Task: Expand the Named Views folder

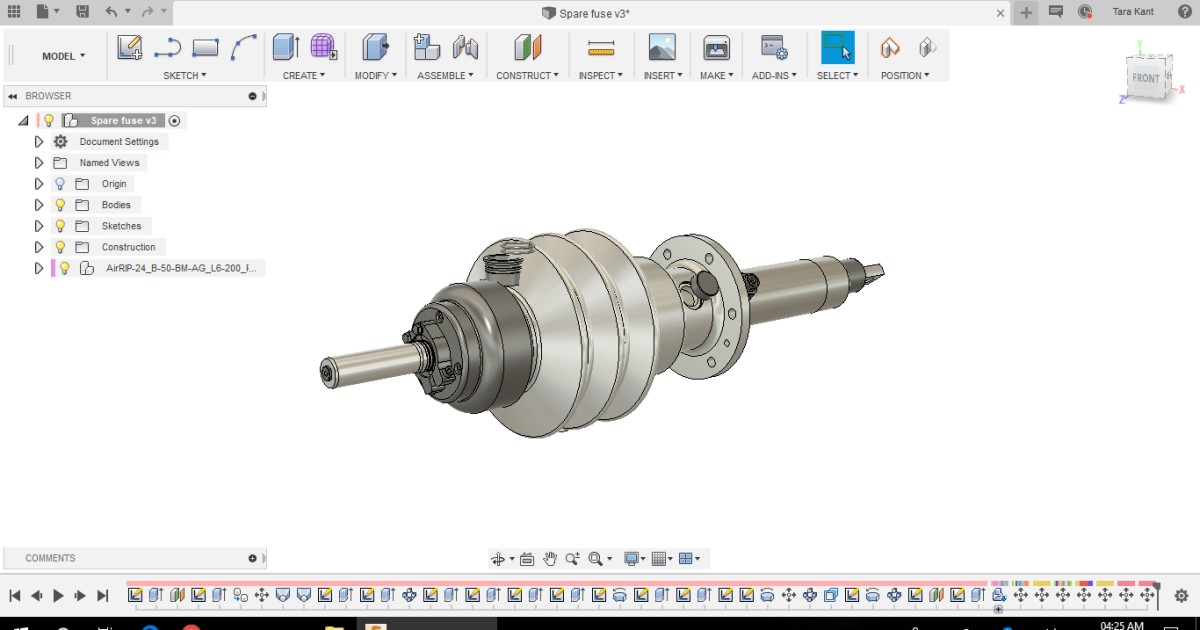Action: point(39,162)
